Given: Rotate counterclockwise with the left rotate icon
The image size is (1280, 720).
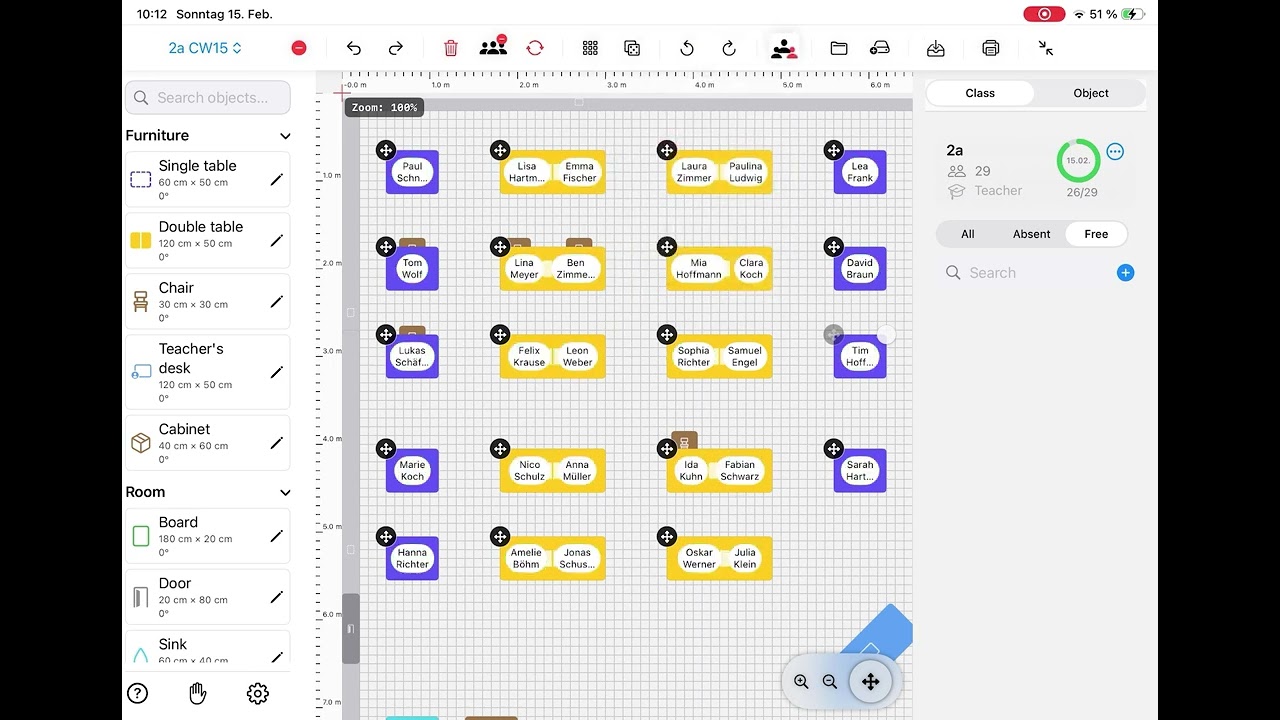Looking at the screenshot, I should click(x=687, y=48).
